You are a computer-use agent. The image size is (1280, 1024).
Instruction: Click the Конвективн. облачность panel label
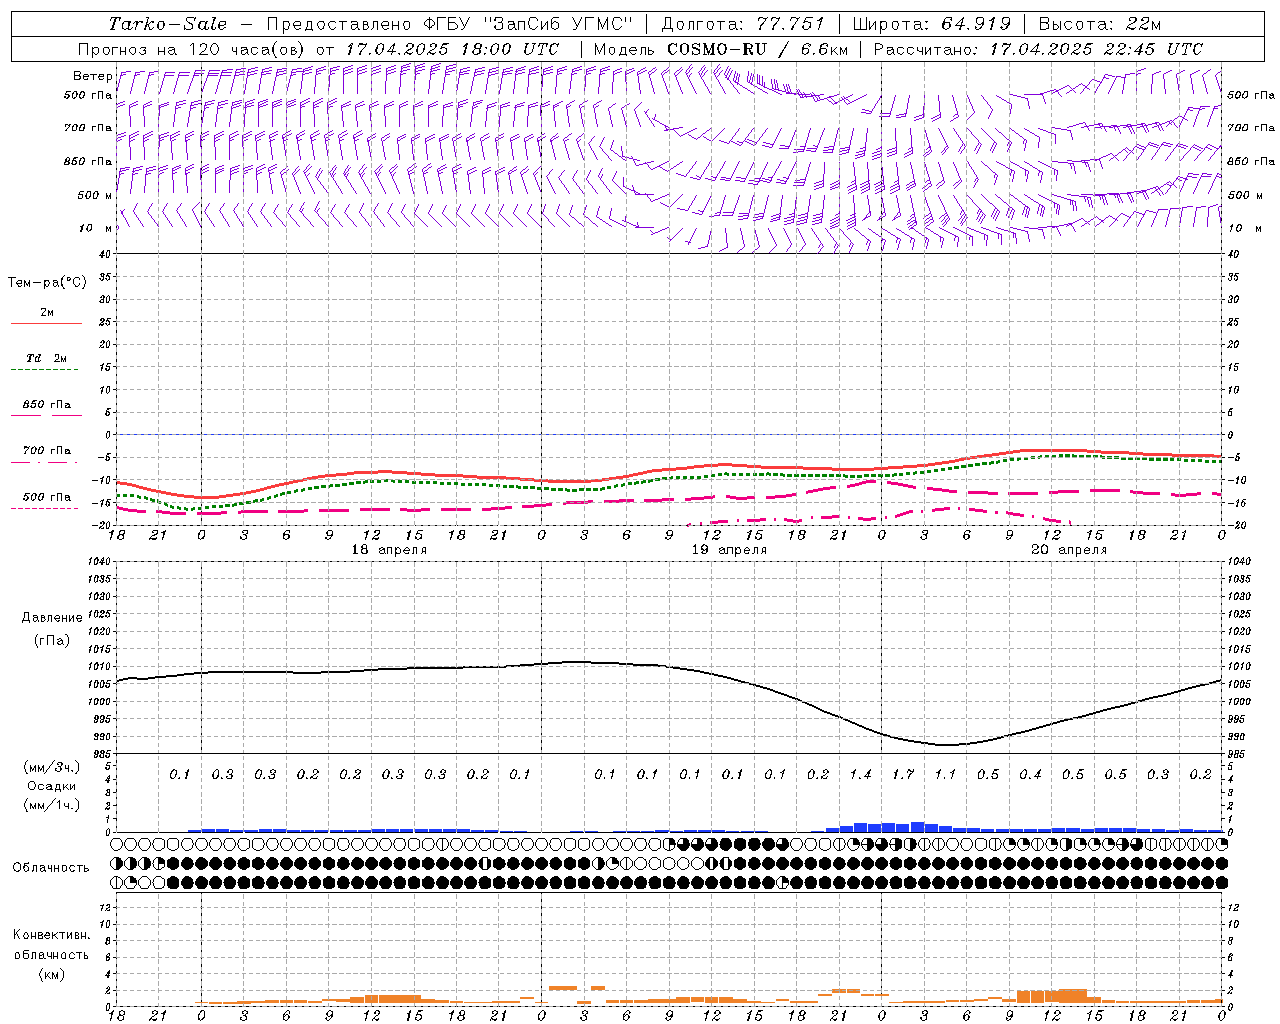click(x=51, y=954)
